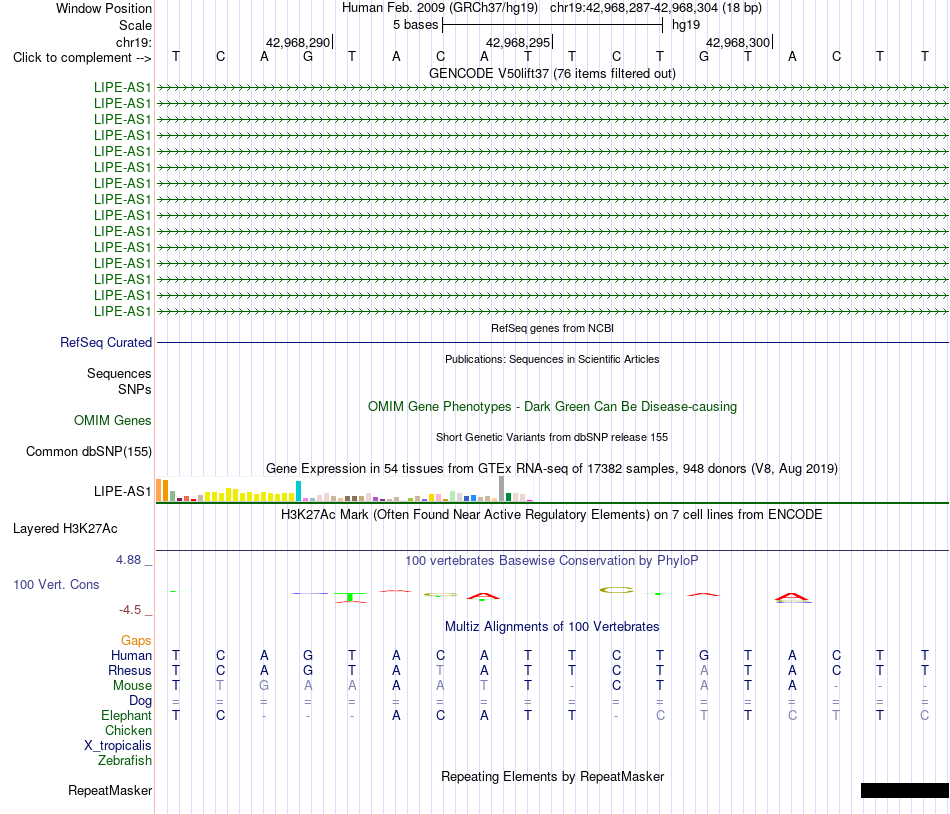The height and width of the screenshot is (814, 950).
Task: Click the '5 bases' scale bar label
Action: click(x=415, y=25)
